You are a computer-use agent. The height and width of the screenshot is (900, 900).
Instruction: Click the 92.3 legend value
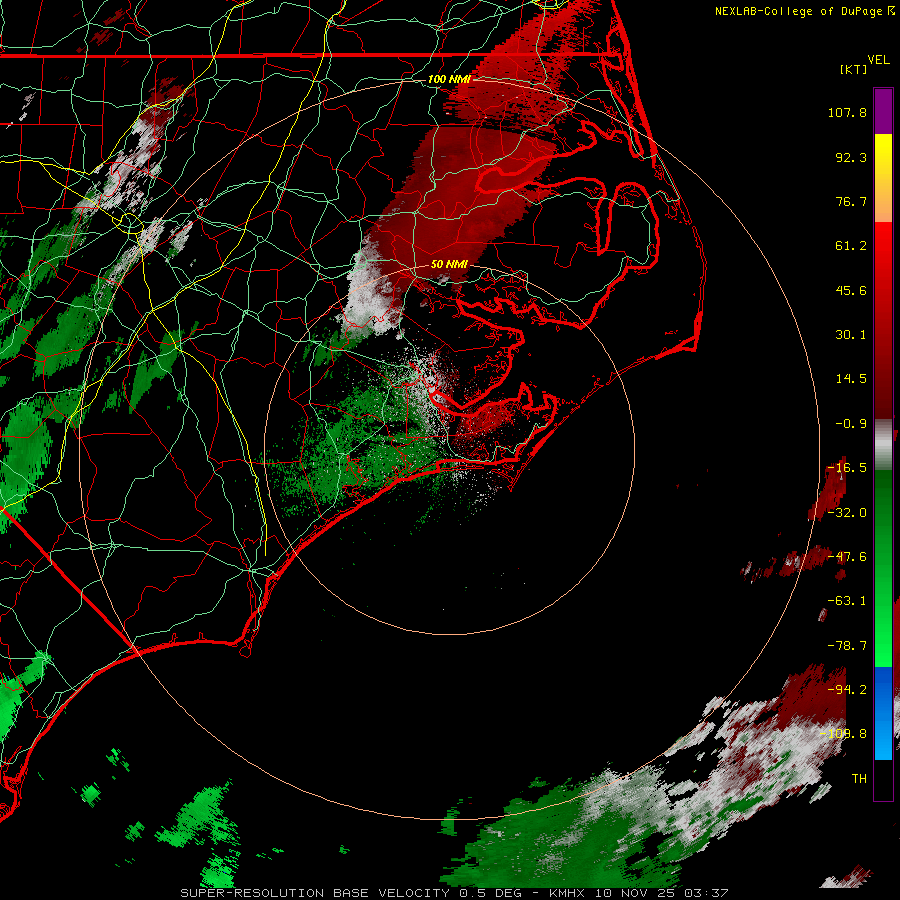click(x=851, y=157)
